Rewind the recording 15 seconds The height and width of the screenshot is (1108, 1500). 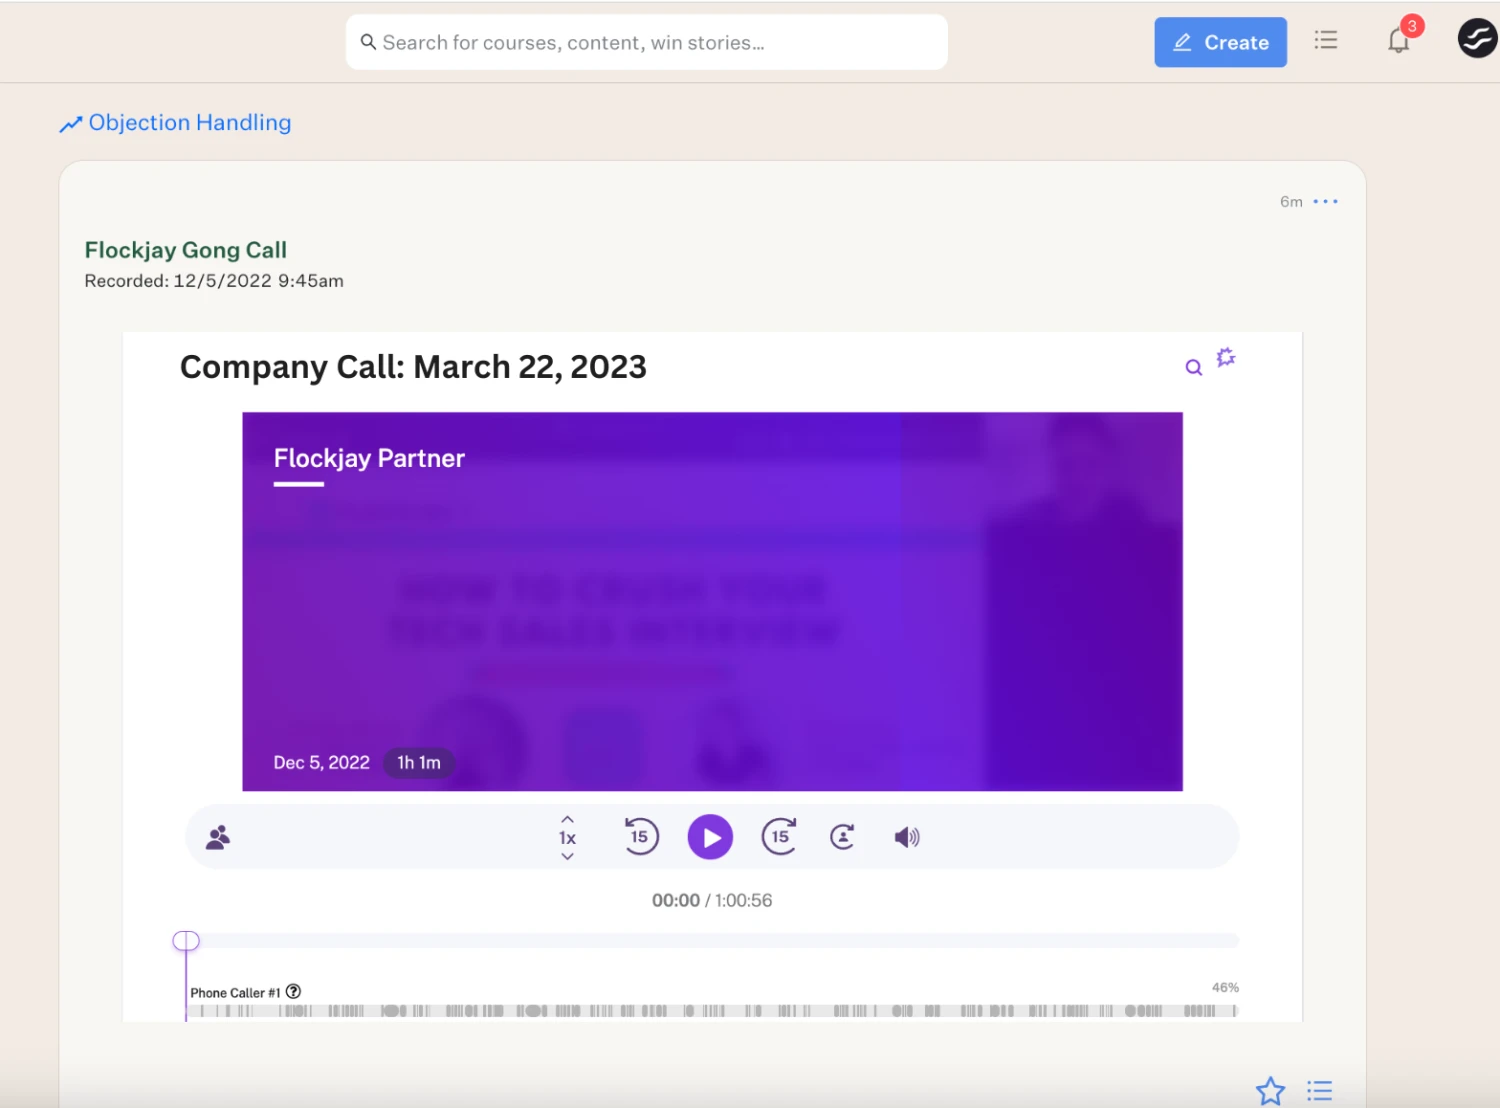pyautogui.click(x=641, y=837)
